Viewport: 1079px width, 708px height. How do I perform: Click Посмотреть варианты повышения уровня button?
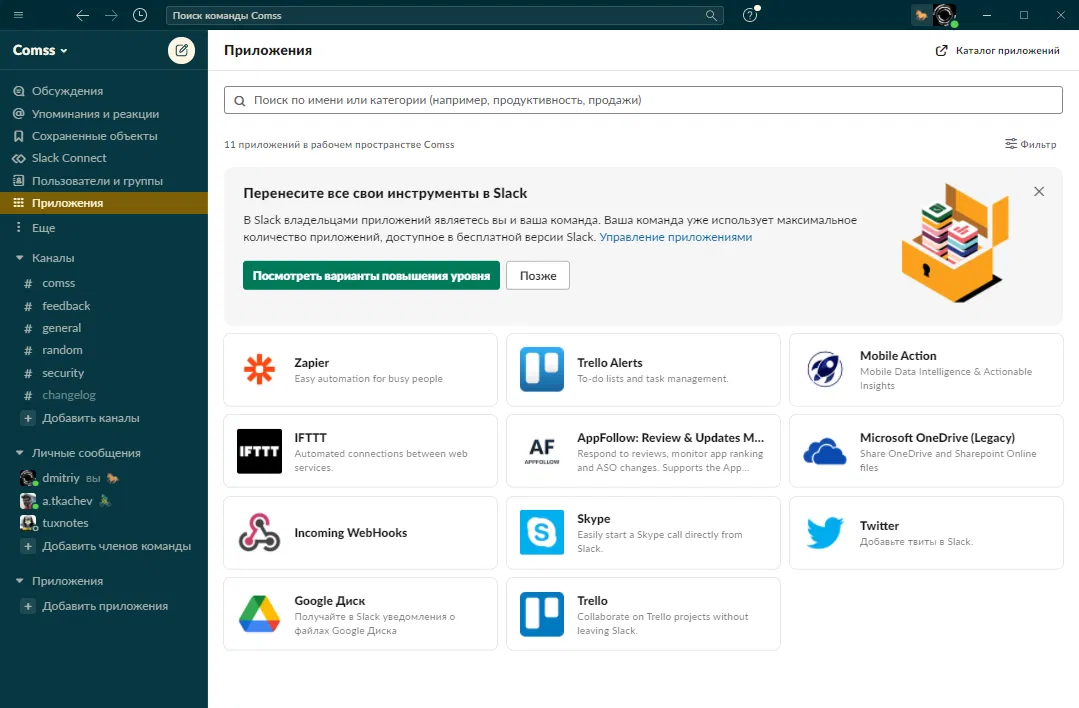coord(371,276)
